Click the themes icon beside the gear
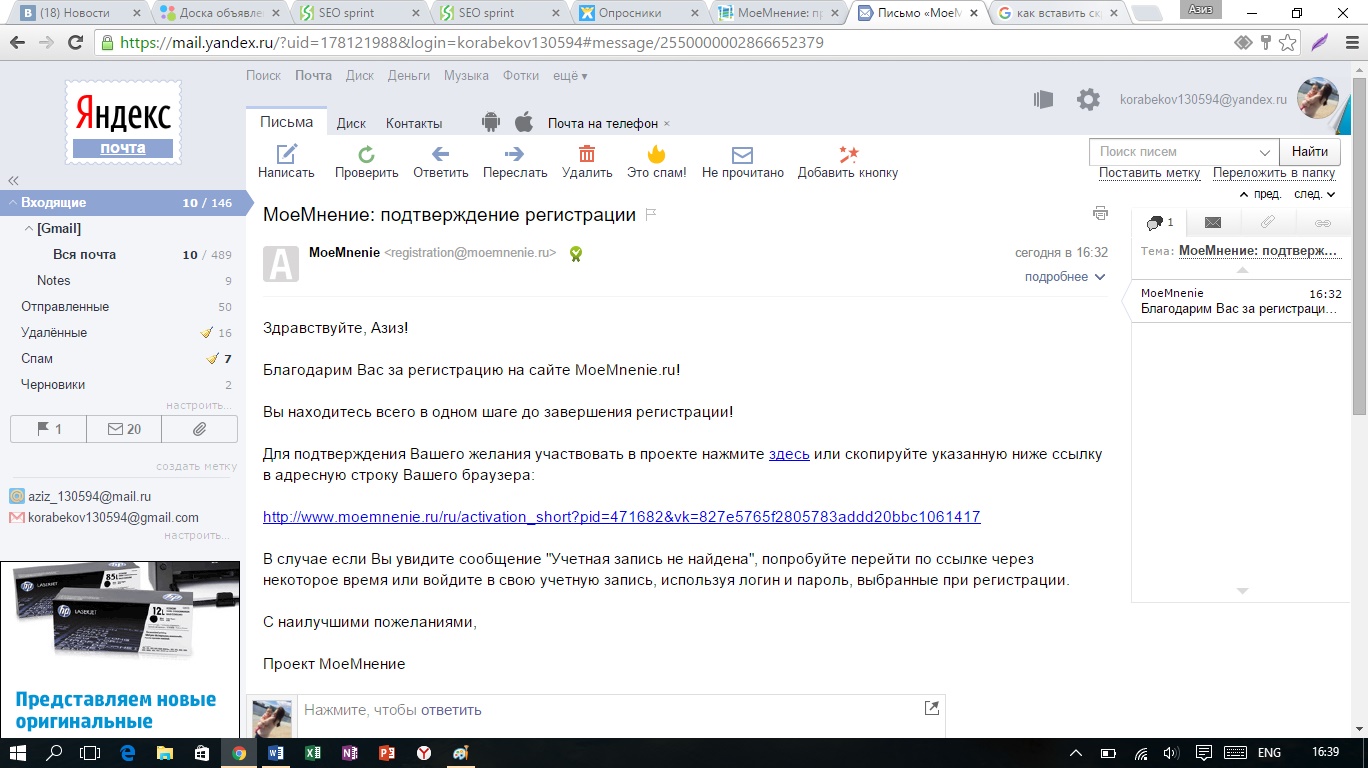 1042,99
